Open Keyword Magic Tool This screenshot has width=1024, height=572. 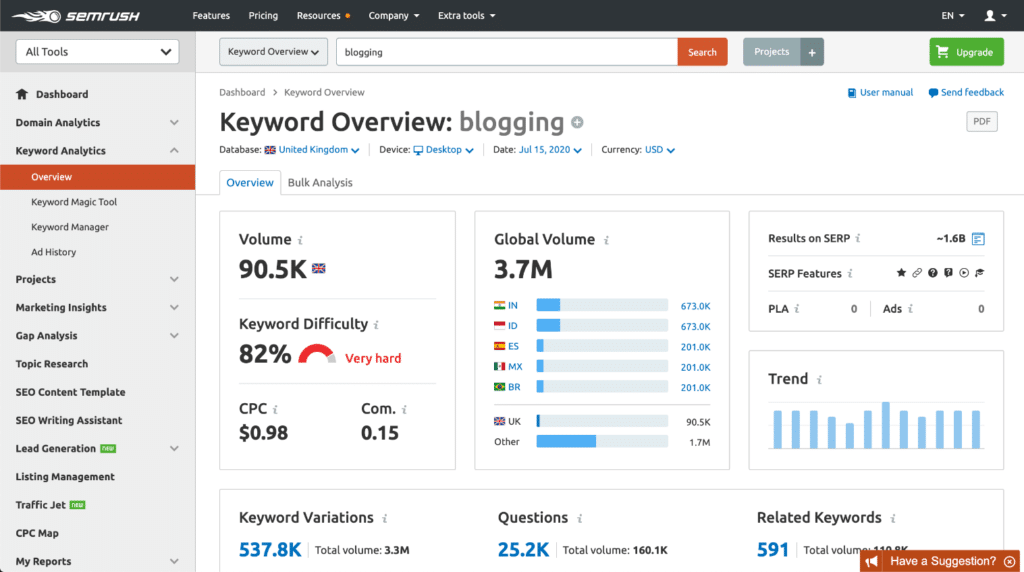pyautogui.click(x=74, y=202)
